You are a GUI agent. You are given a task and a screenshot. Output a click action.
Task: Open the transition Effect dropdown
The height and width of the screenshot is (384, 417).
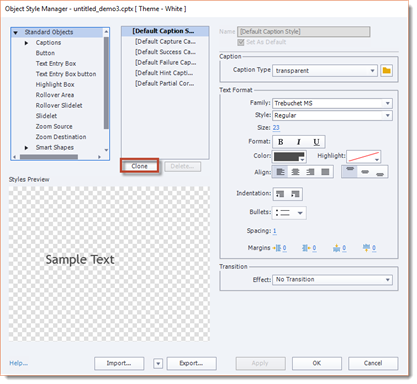point(332,280)
